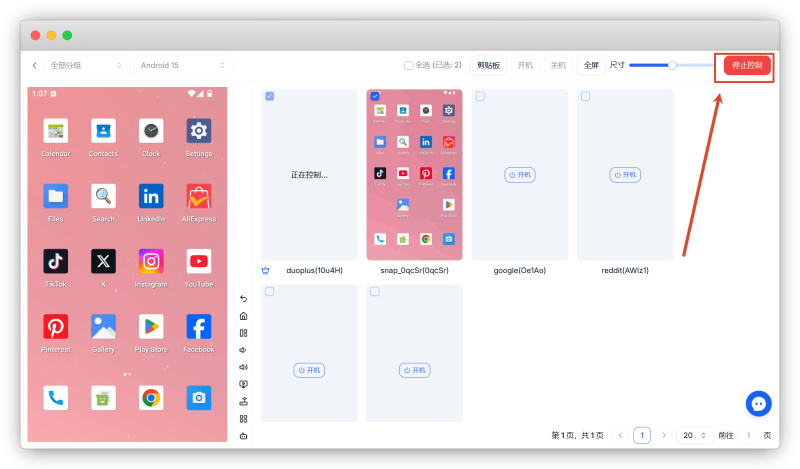The width and height of the screenshot is (800, 469).
Task: Open the Android 15 version dropdown
Action: pos(183,65)
